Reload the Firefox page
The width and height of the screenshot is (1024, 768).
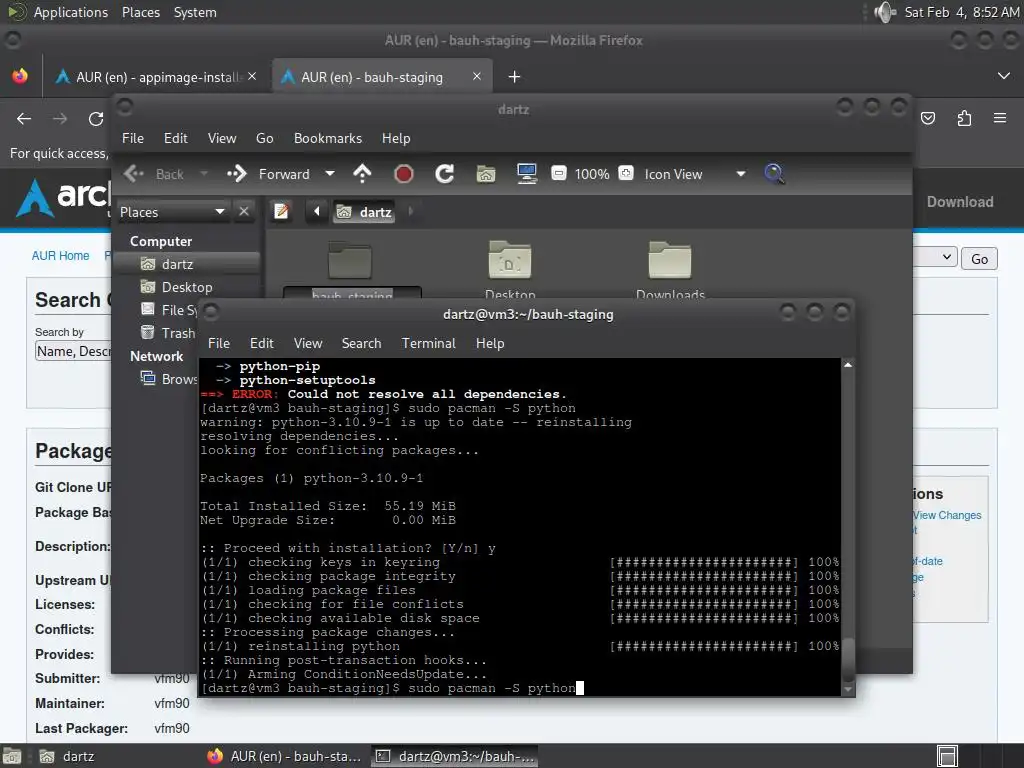tap(96, 119)
